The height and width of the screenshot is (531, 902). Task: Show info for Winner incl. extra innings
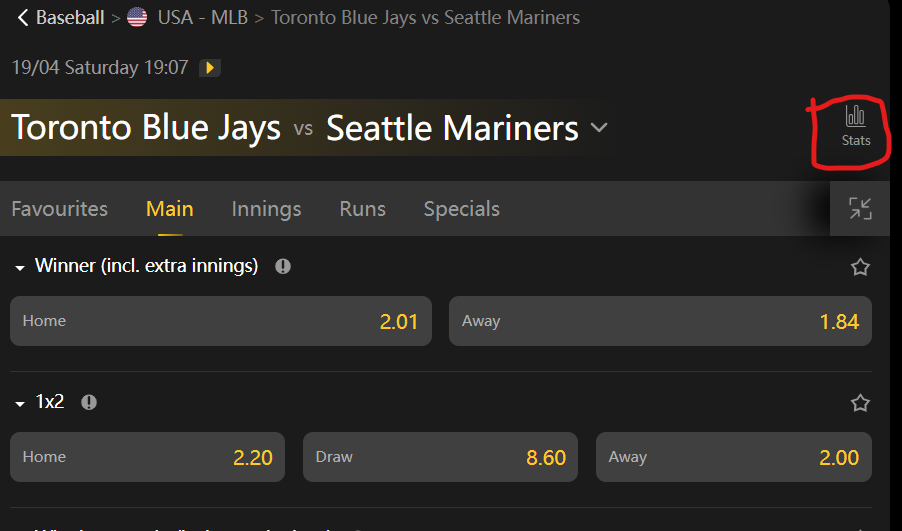[283, 267]
